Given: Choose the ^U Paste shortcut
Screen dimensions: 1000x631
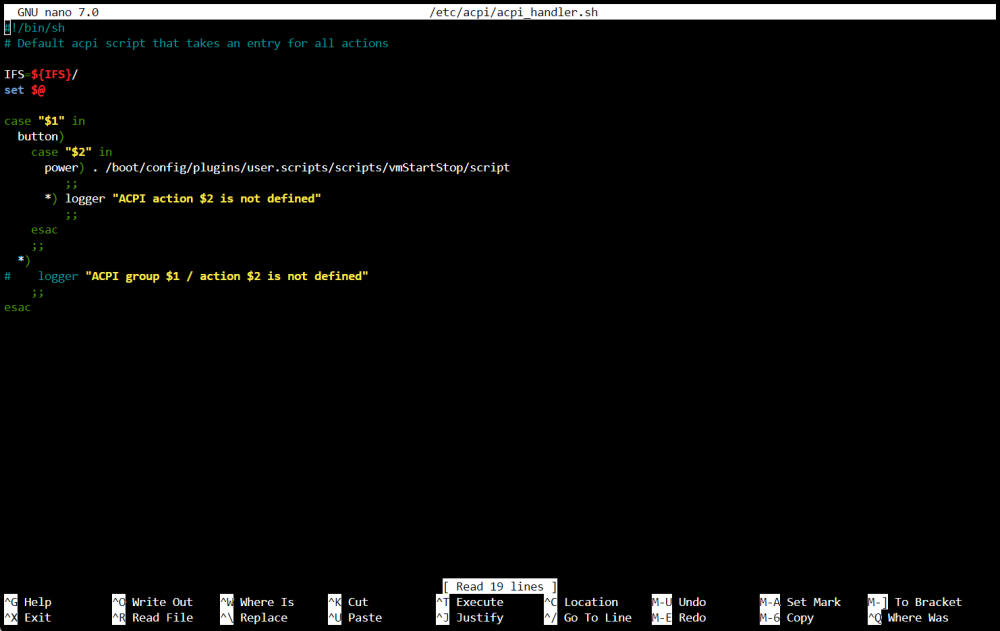Looking at the screenshot, I should 355,618.
